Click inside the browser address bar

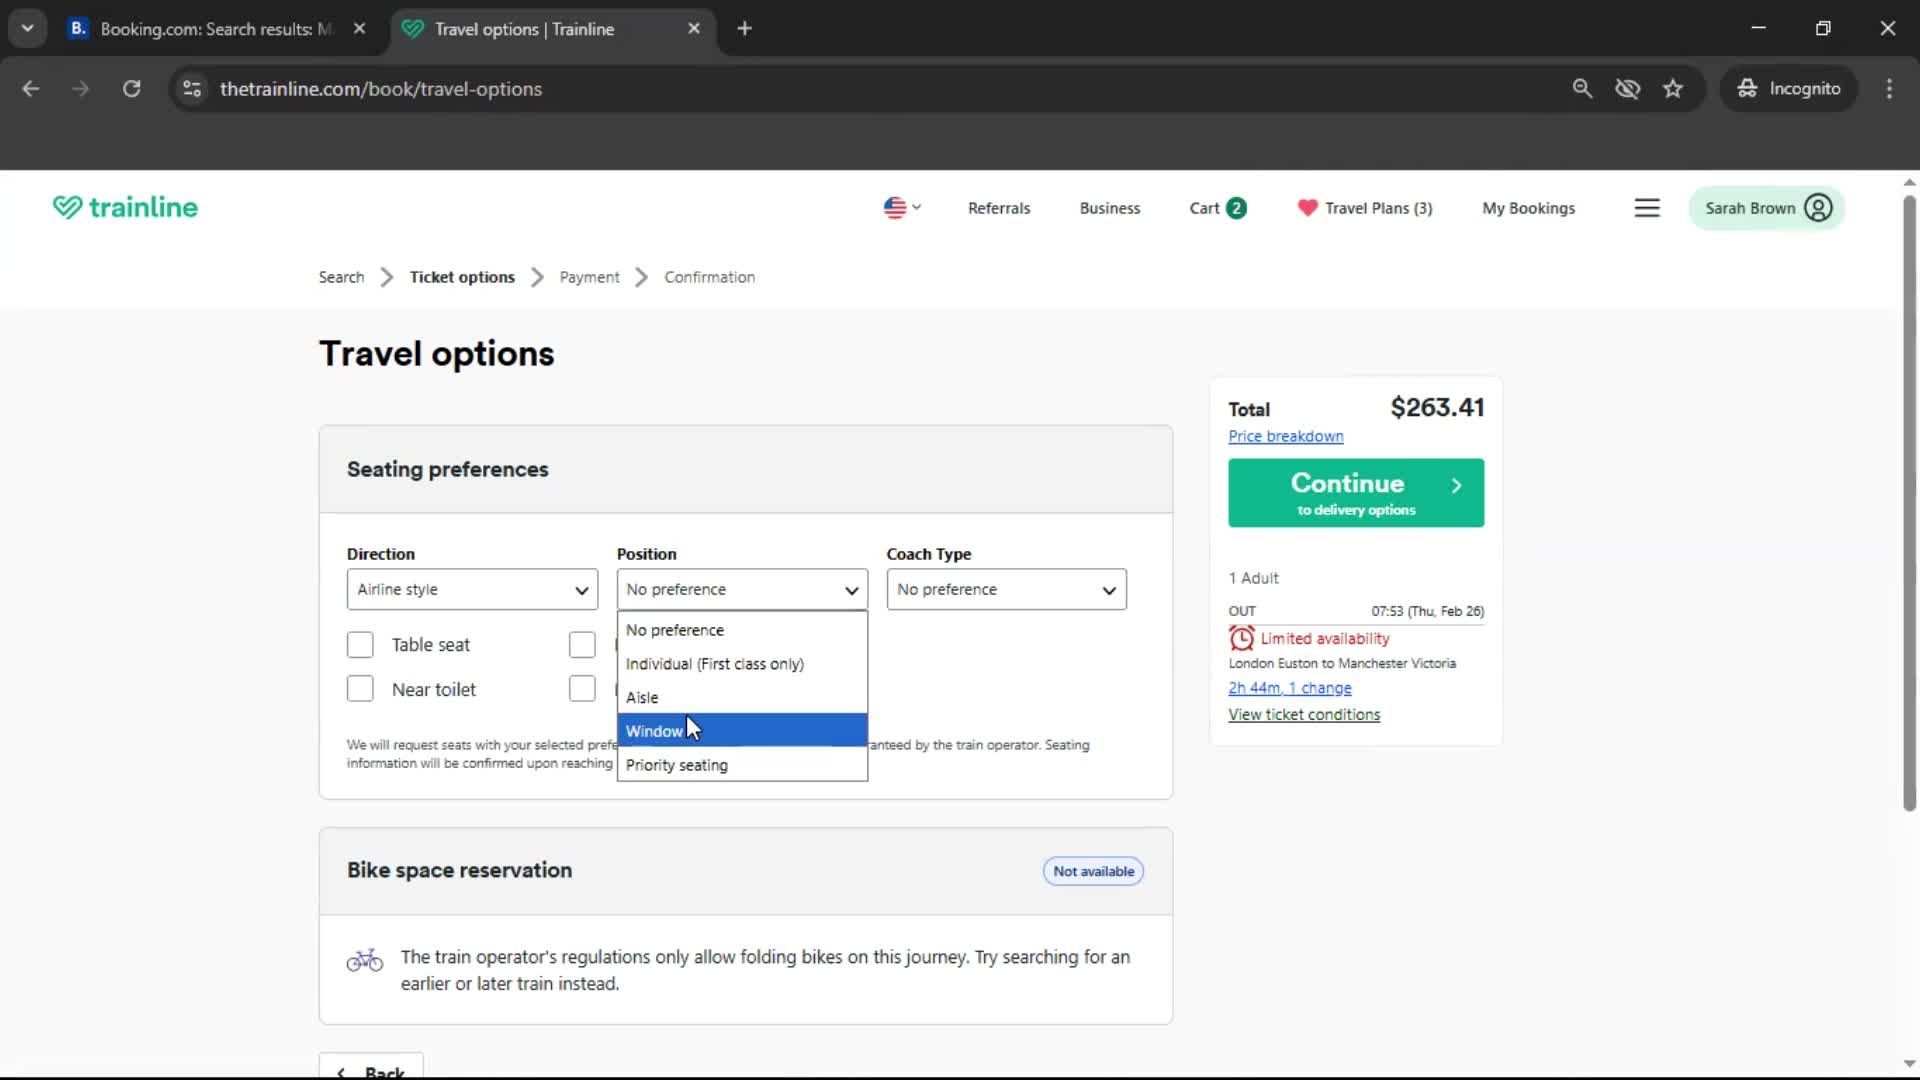pyautogui.click(x=800, y=88)
